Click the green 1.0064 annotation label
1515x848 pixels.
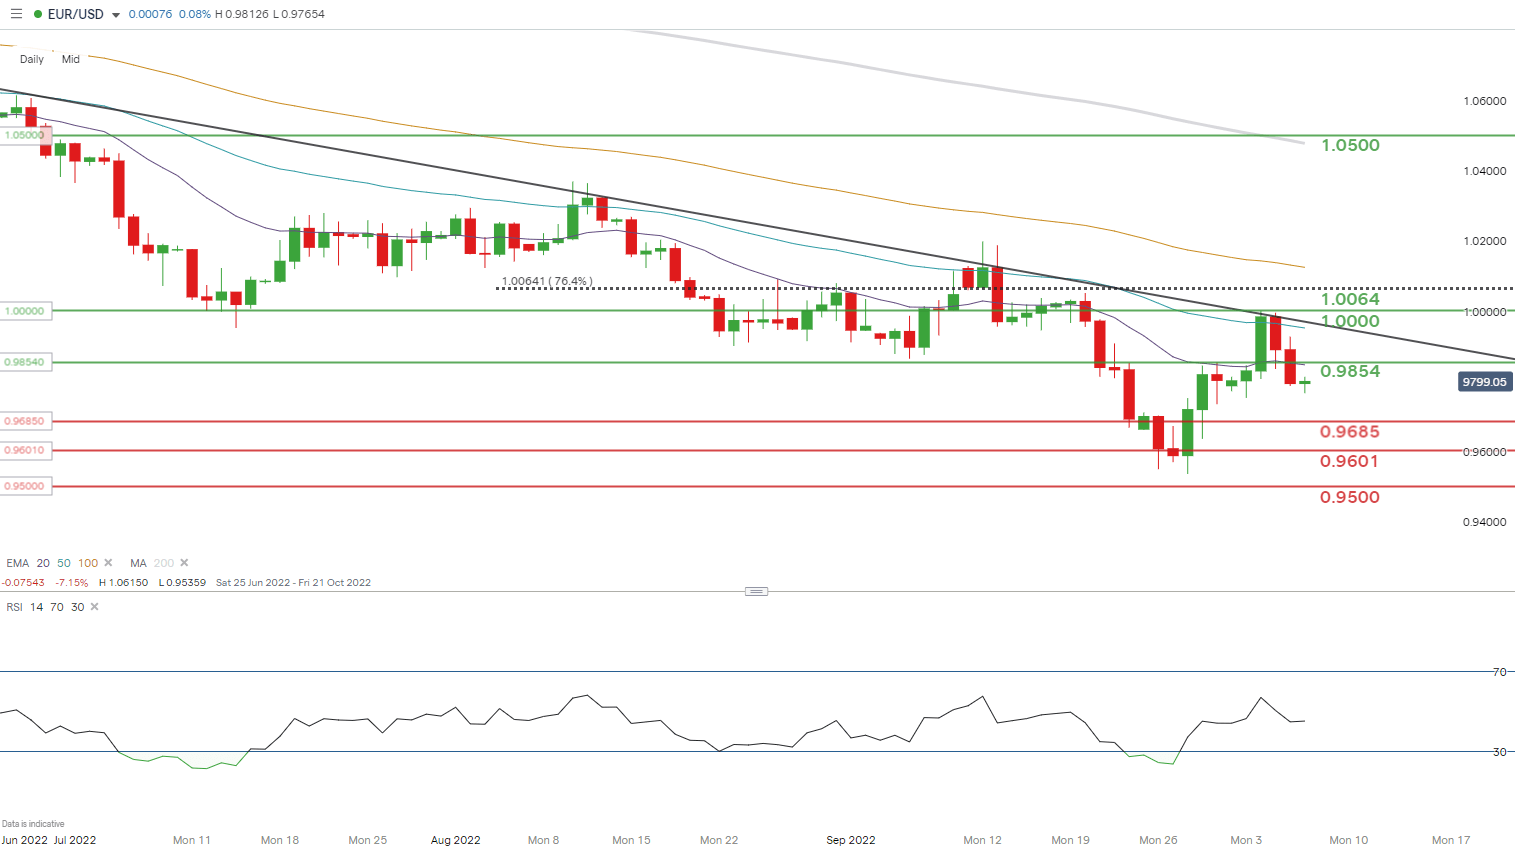(x=1350, y=299)
